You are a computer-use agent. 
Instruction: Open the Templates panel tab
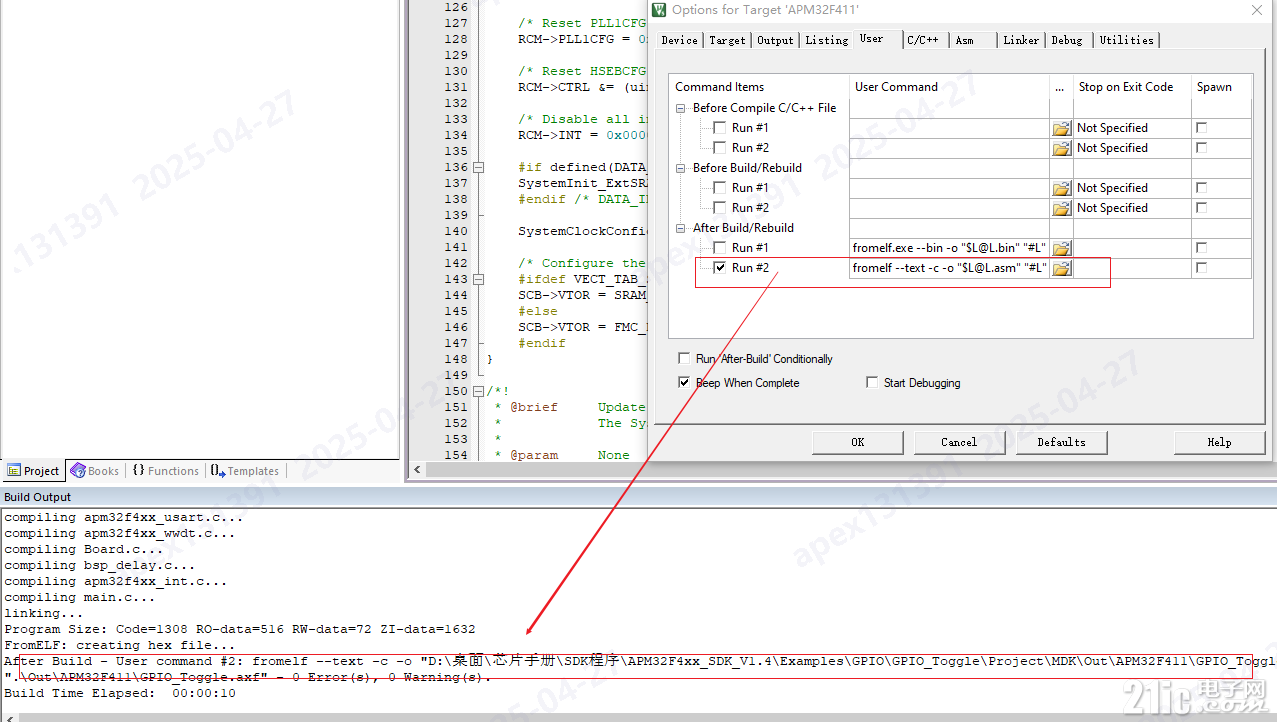[245, 471]
